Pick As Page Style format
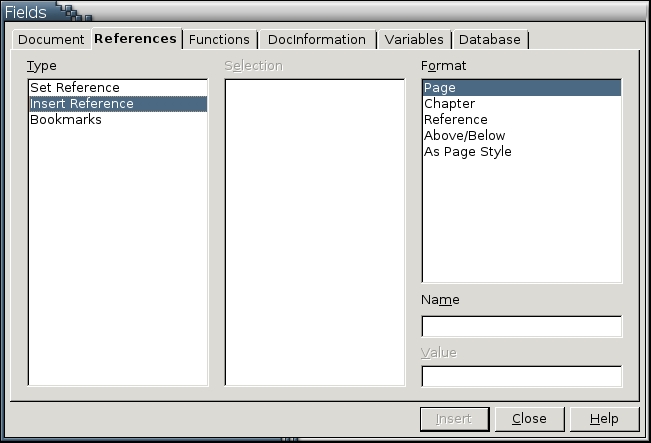651x443 pixels. pyautogui.click(x=468, y=152)
